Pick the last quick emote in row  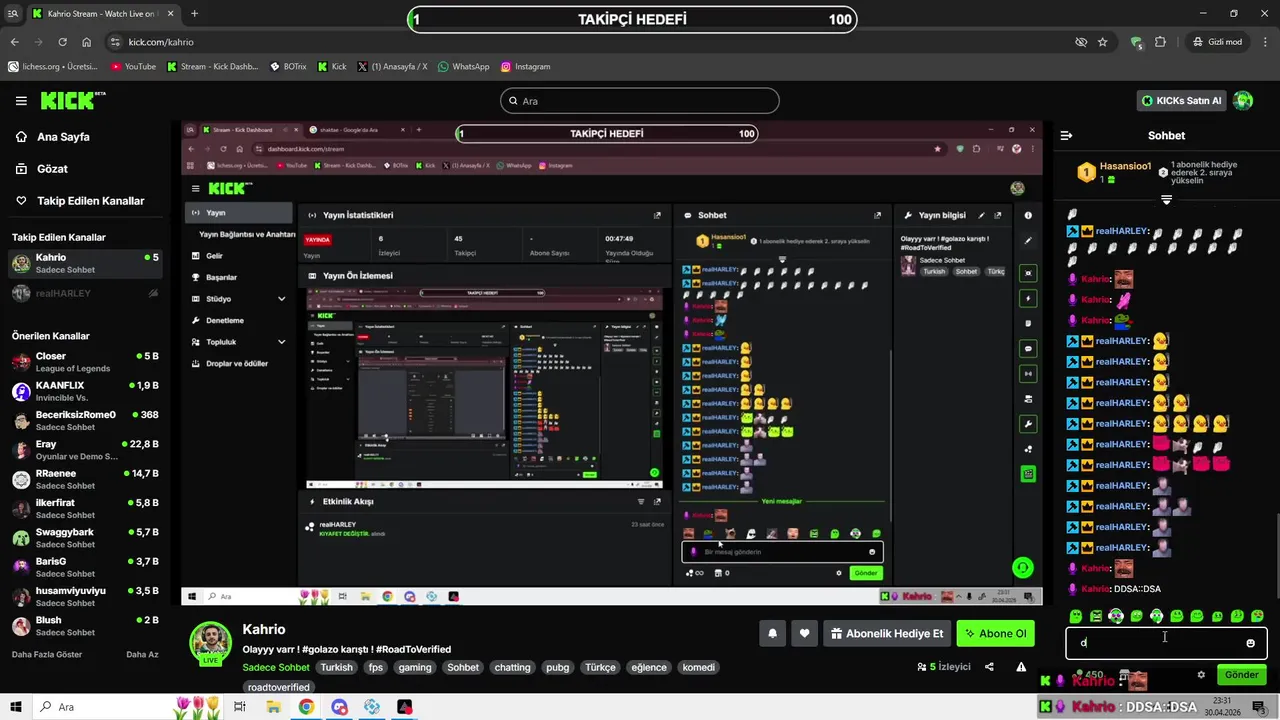click(x=1257, y=616)
